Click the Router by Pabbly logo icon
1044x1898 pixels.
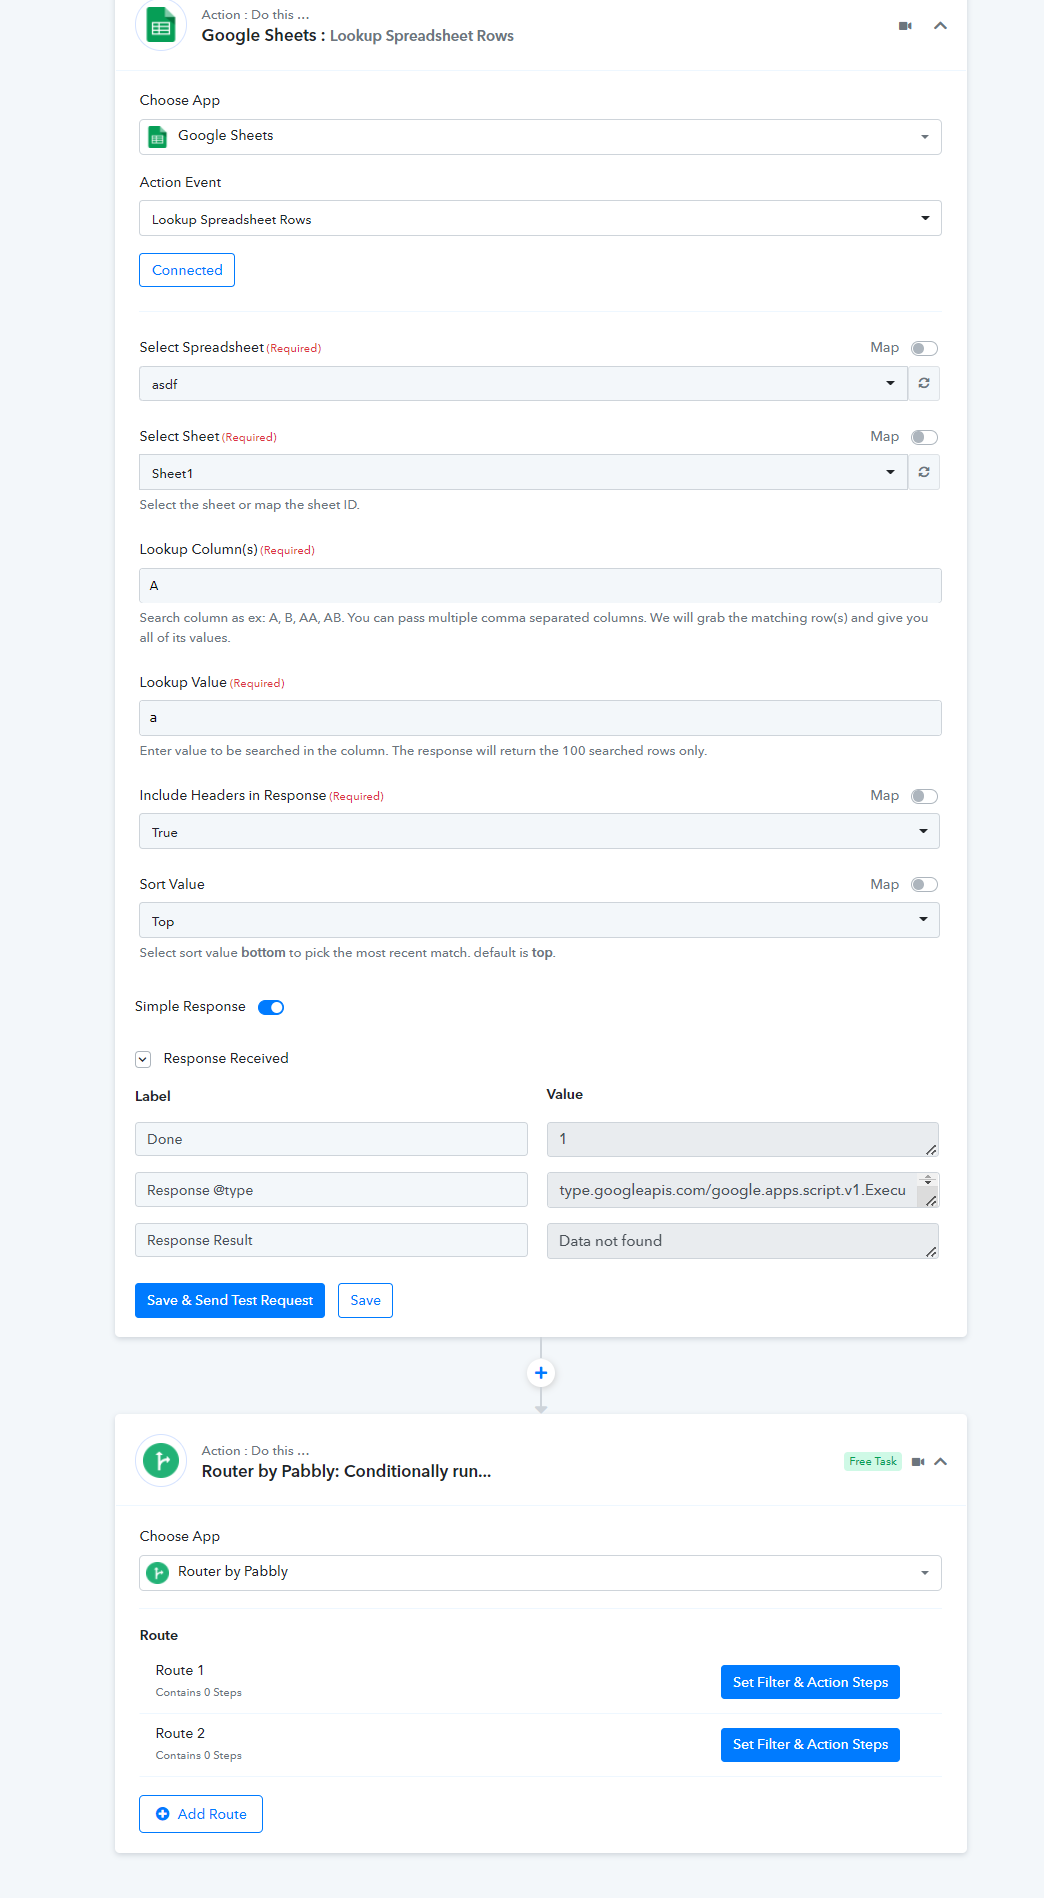pos(161,1461)
